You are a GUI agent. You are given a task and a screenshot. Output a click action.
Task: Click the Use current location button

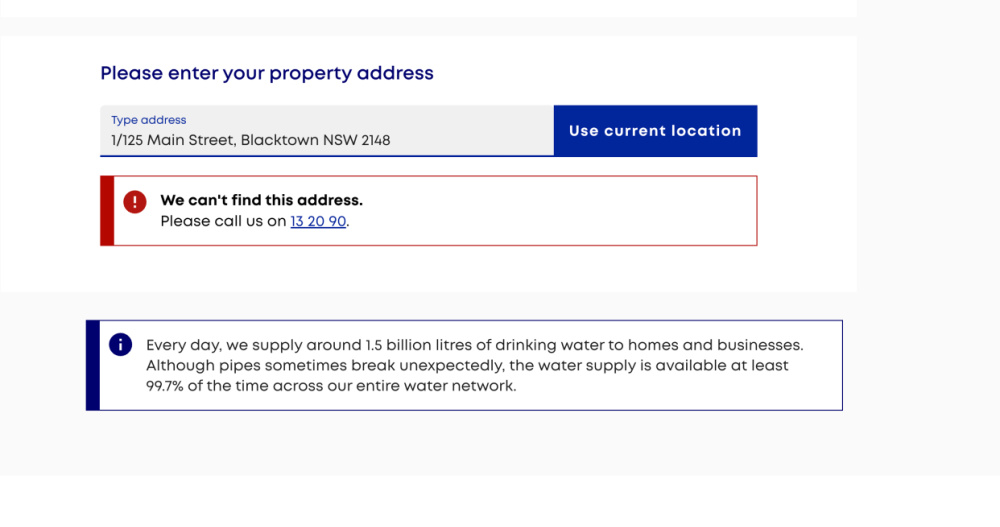pos(656,131)
